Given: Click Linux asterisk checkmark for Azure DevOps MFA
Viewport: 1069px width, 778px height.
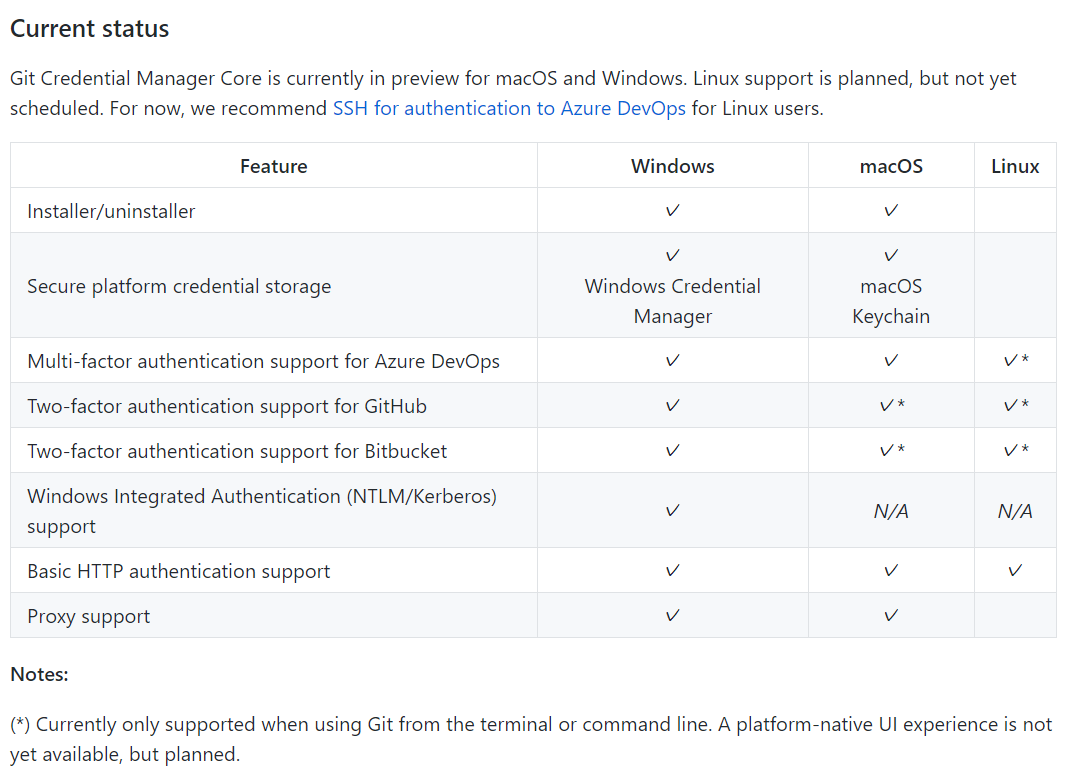Looking at the screenshot, I should tap(1016, 360).
